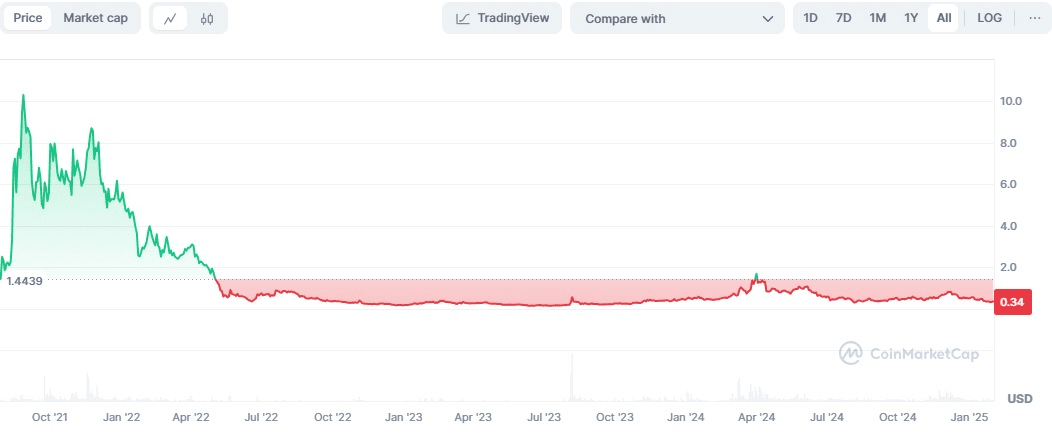Choose the 1Y time range

tap(911, 18)
